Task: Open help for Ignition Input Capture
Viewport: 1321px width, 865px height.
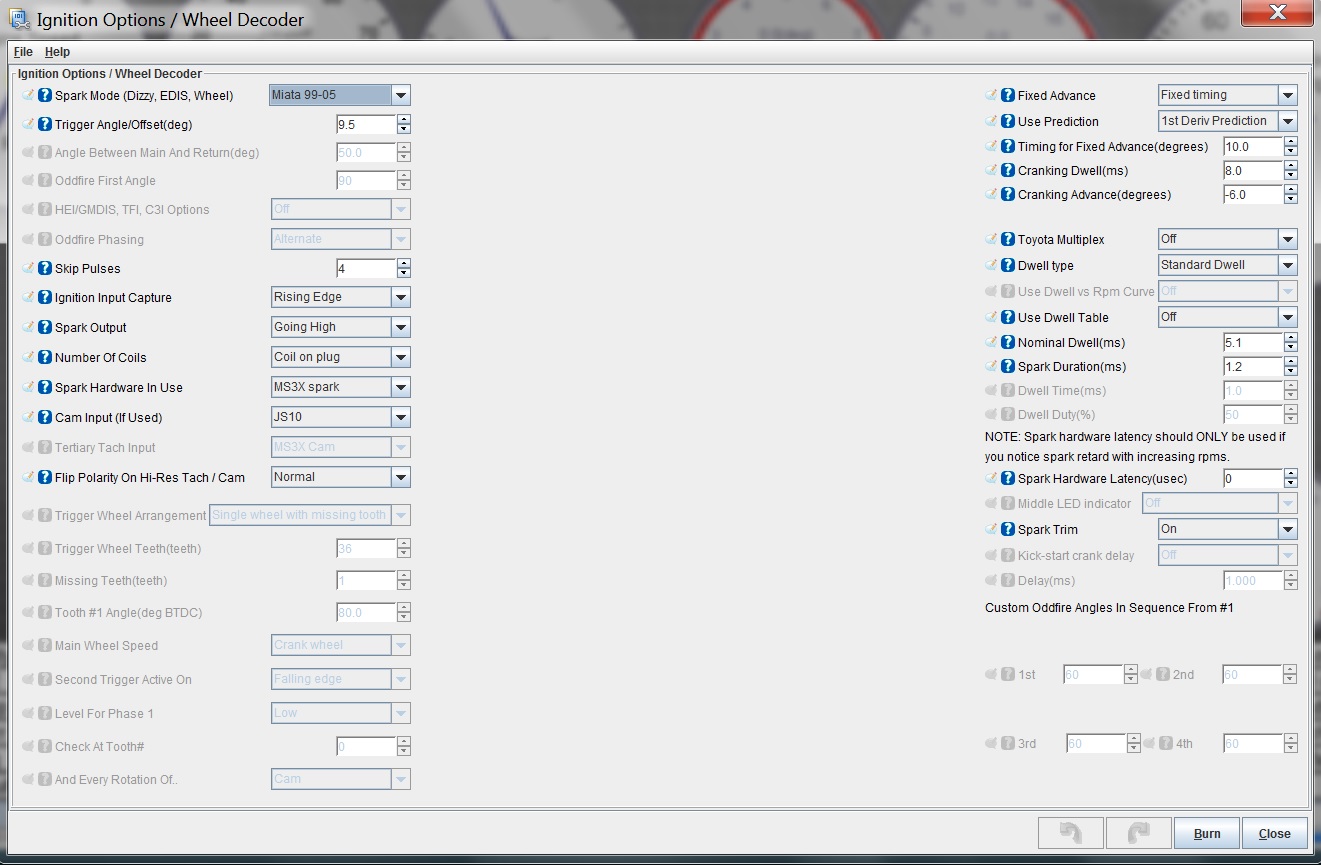Action: point(45,298)
